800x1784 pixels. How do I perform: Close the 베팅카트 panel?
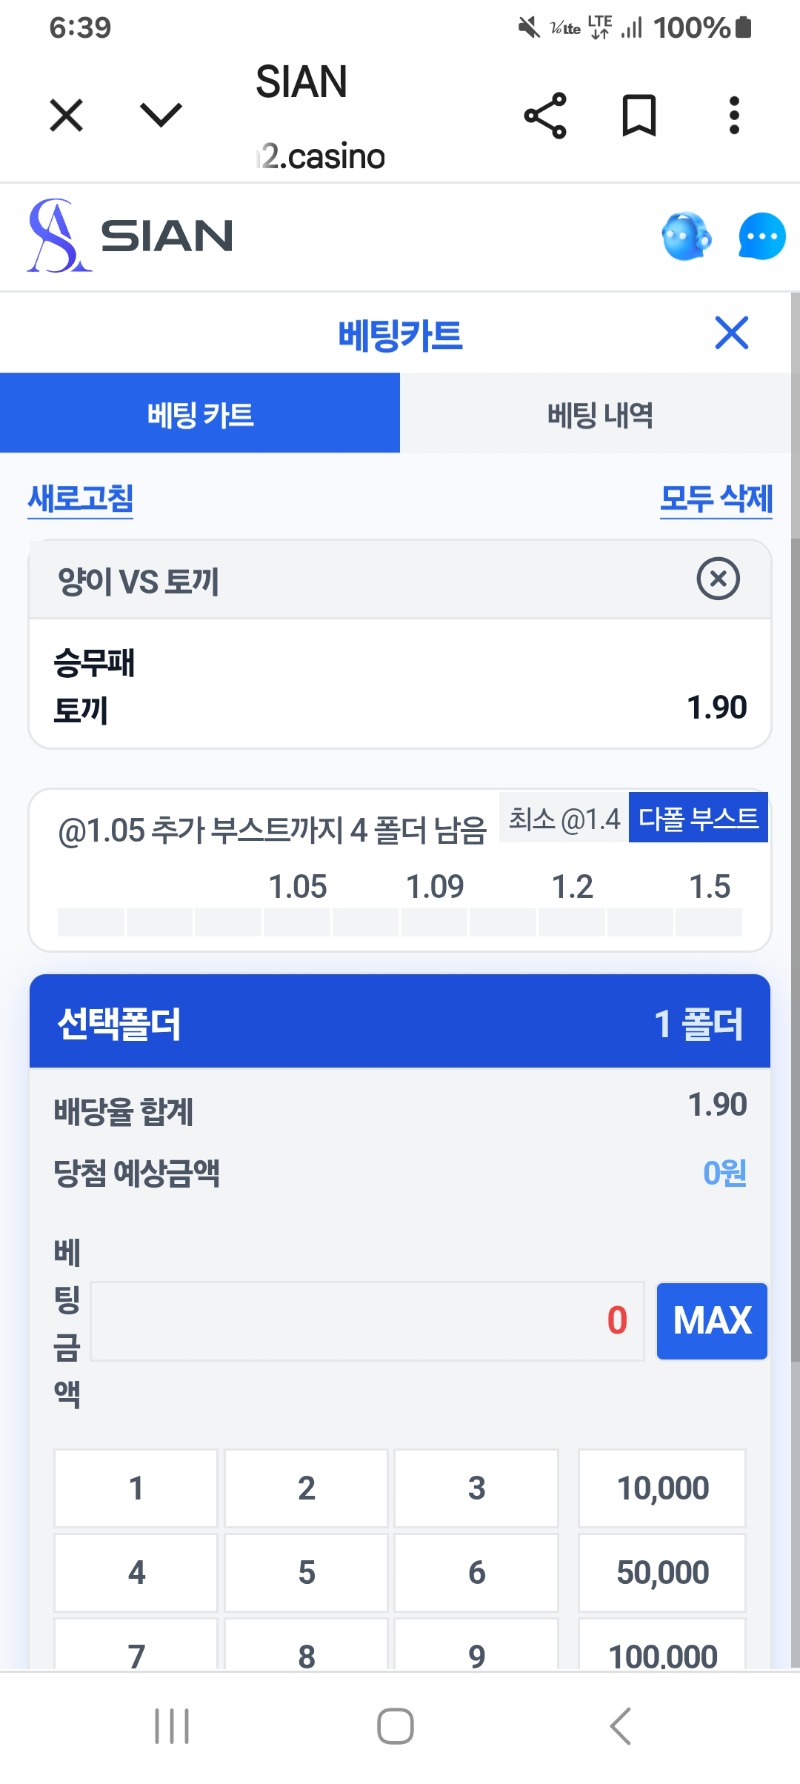pos(732,333)
